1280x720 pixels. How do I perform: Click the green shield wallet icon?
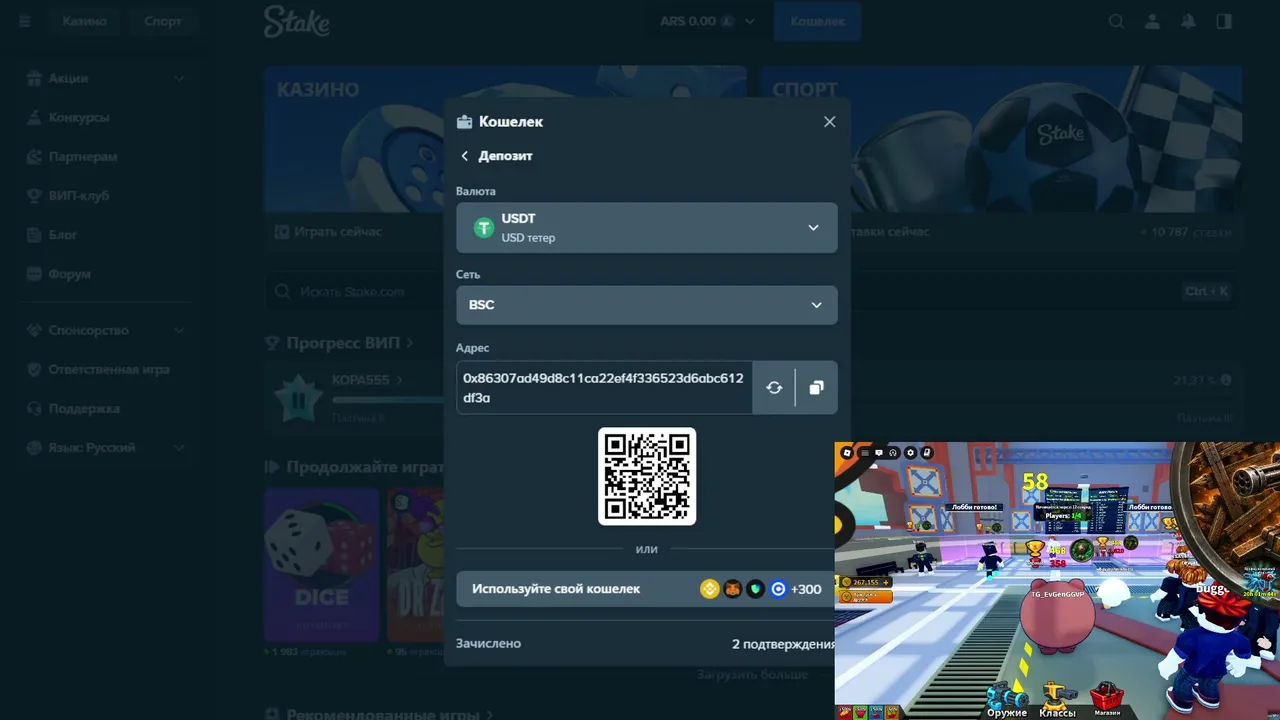[756, 589]
